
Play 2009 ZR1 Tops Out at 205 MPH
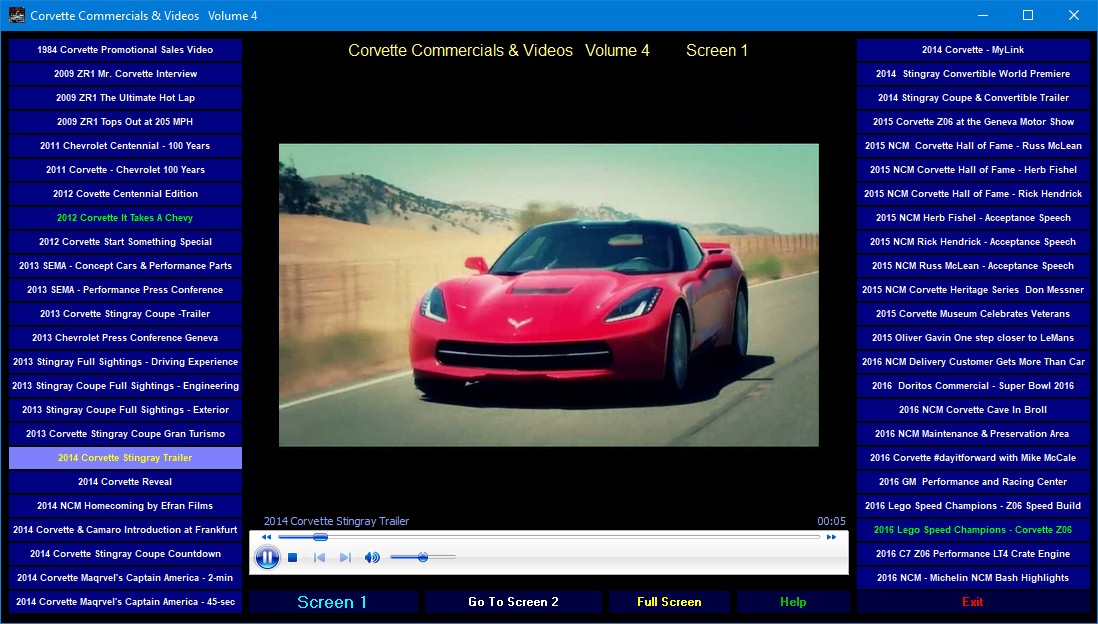pos(125,122)
